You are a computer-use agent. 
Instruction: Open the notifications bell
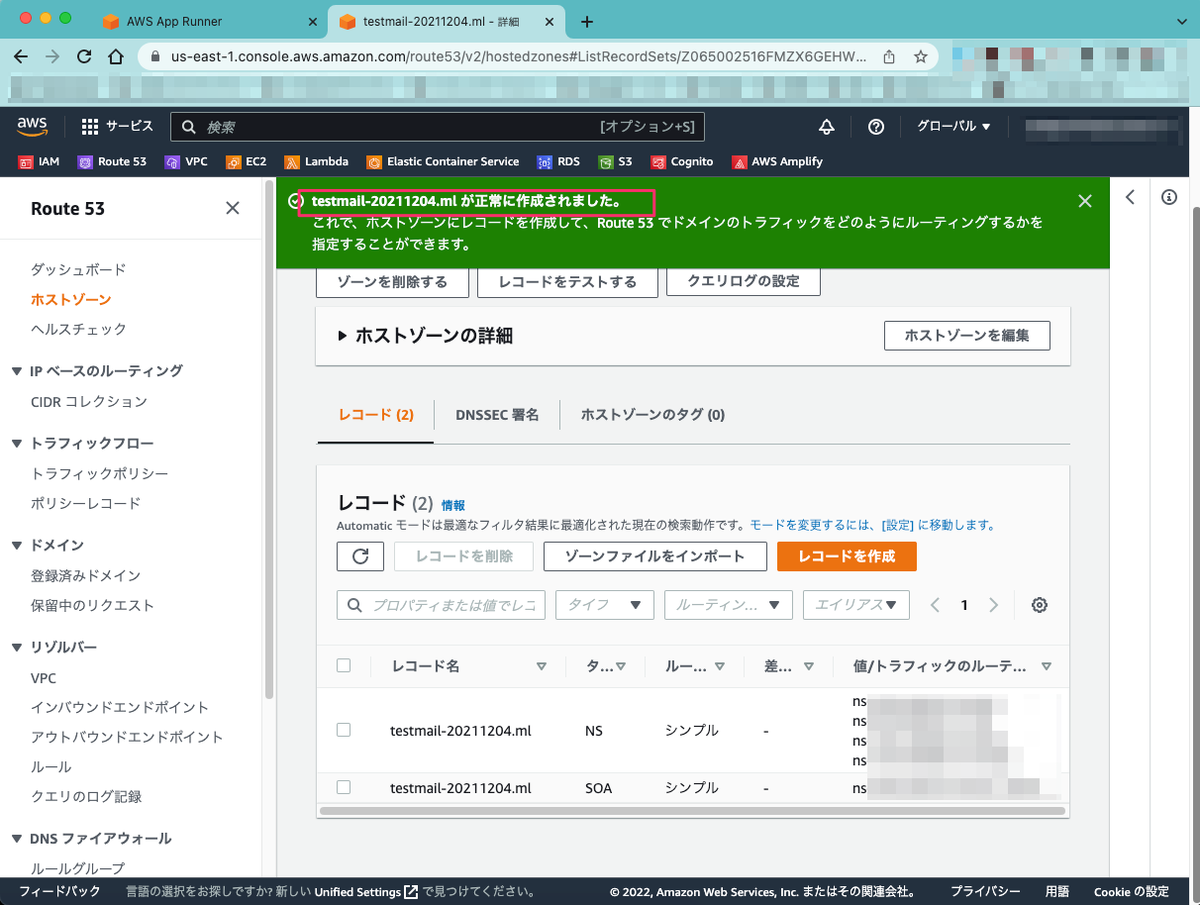click(x=826, y=127)
